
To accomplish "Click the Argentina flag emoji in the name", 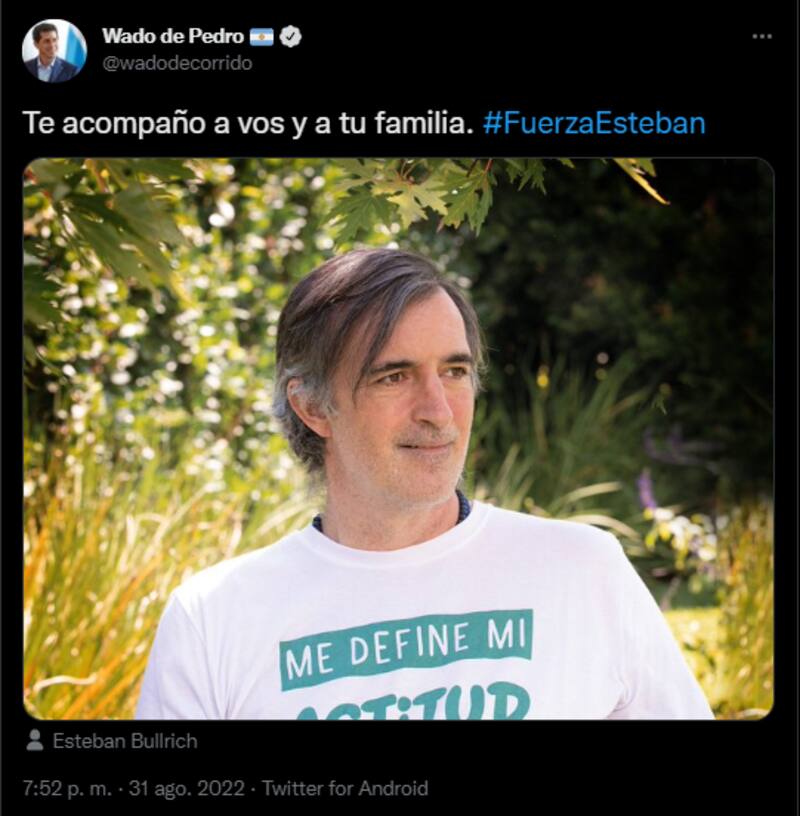I will click(261, 37).
